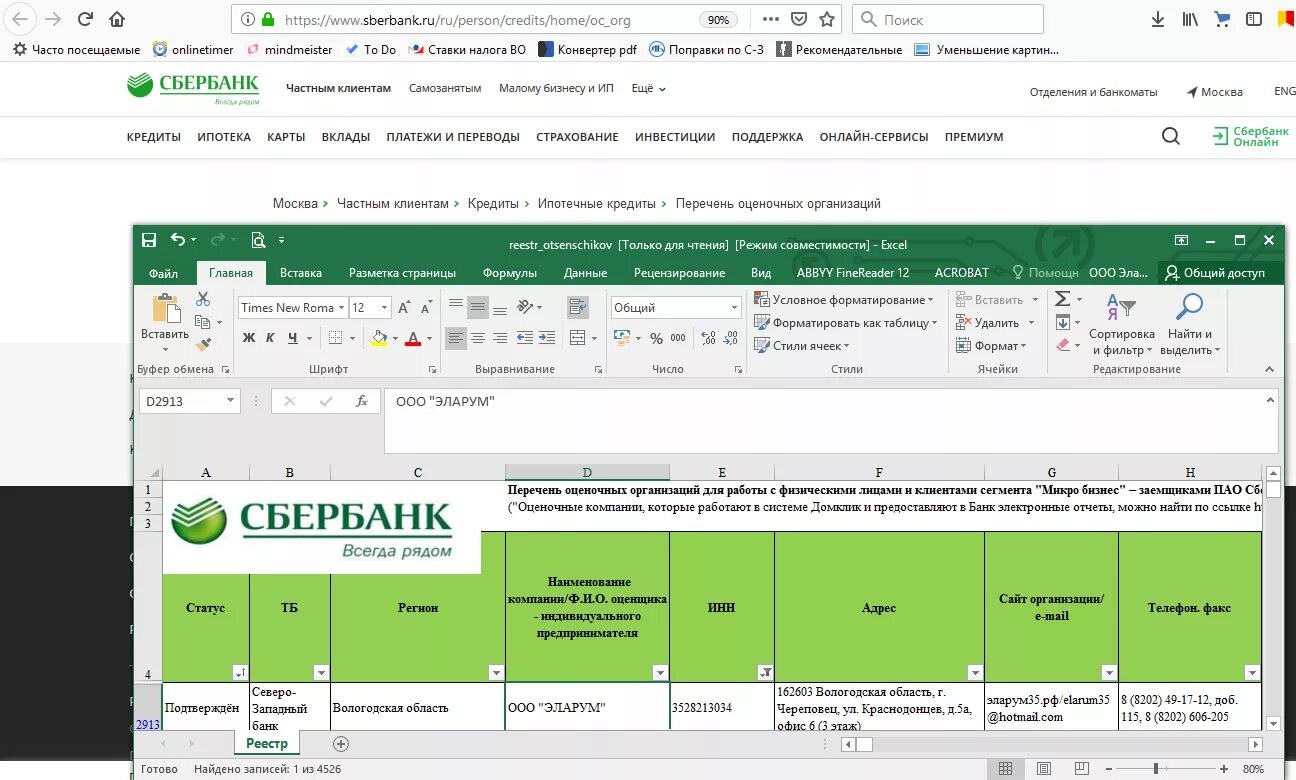Apply percent style in the Число group
The height and width of the screenshot is (780, 1296).
(x=656, y=338)
